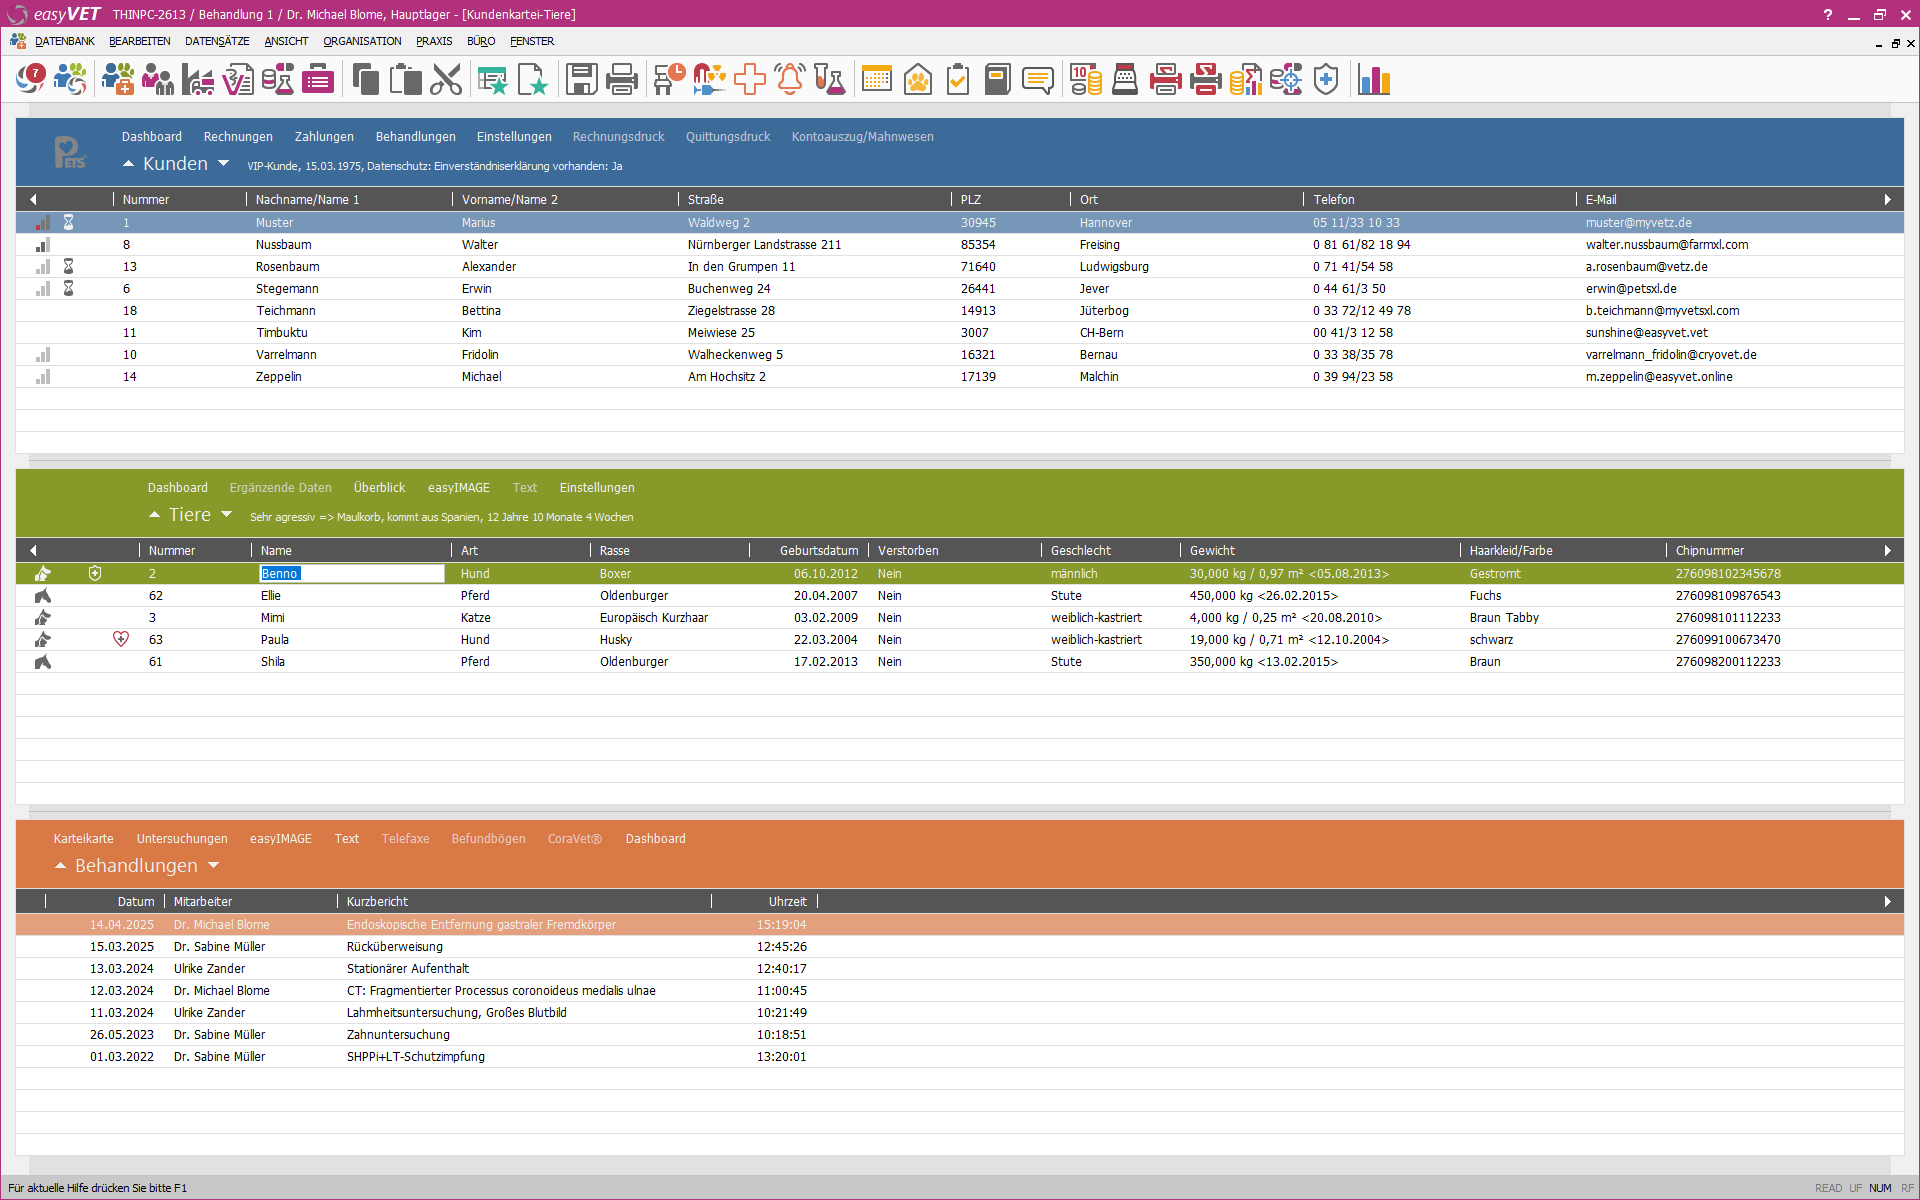Click the scissors cut icon in toolbar
The height and width of the screenshot is (1200, 1920).
(446, 80)
